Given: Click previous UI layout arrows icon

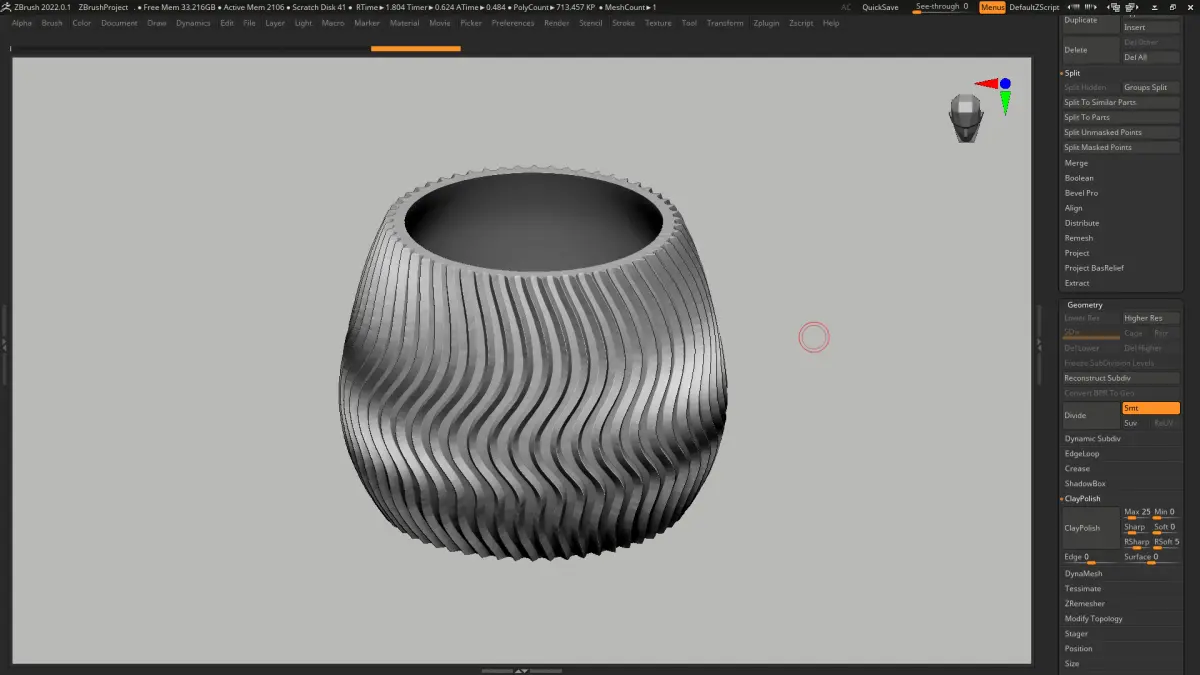Looking at the screenshot, I should click(x=1114, y=7).
